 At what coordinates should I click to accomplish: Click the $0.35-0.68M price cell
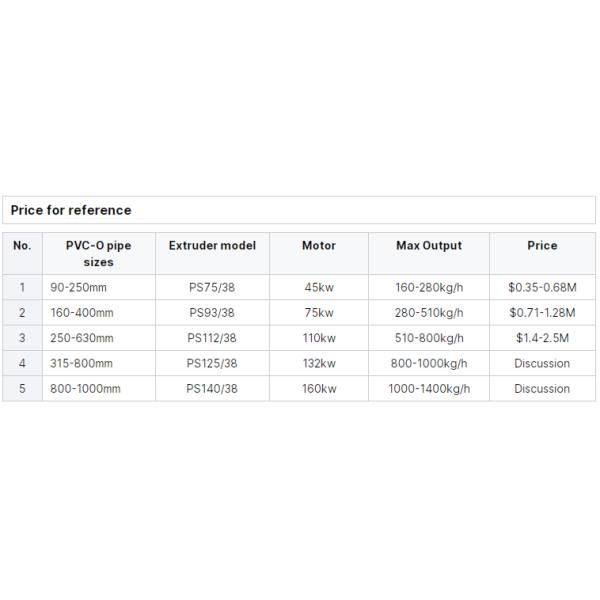(542, 287)
